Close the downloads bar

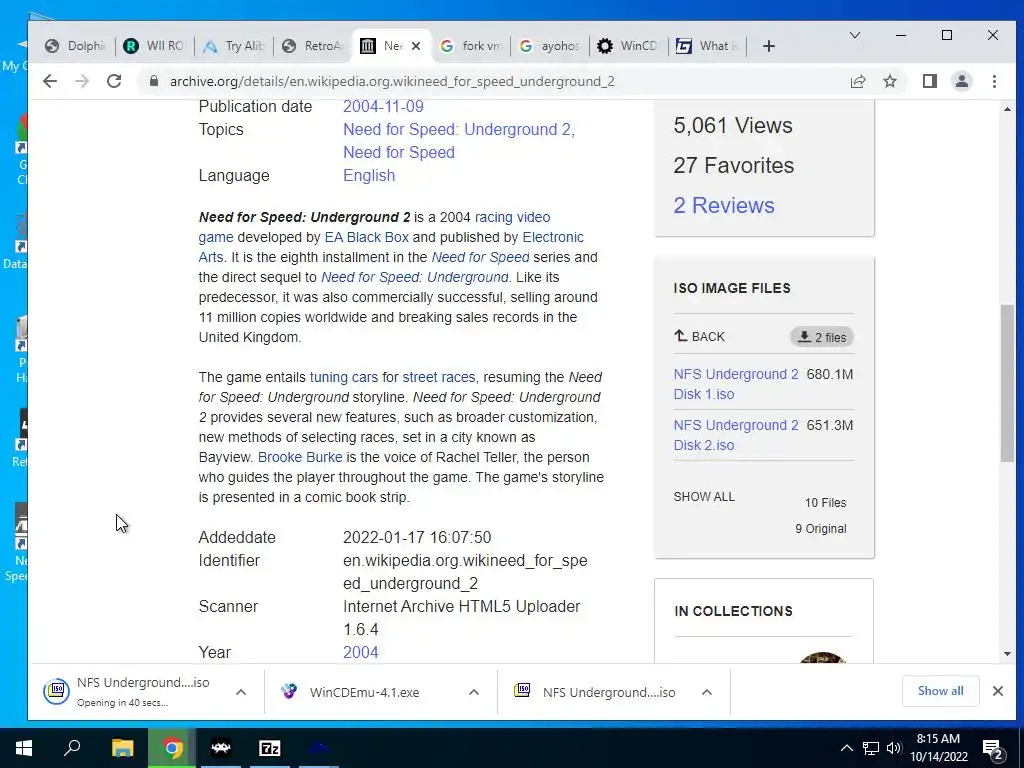coord(998,691)
